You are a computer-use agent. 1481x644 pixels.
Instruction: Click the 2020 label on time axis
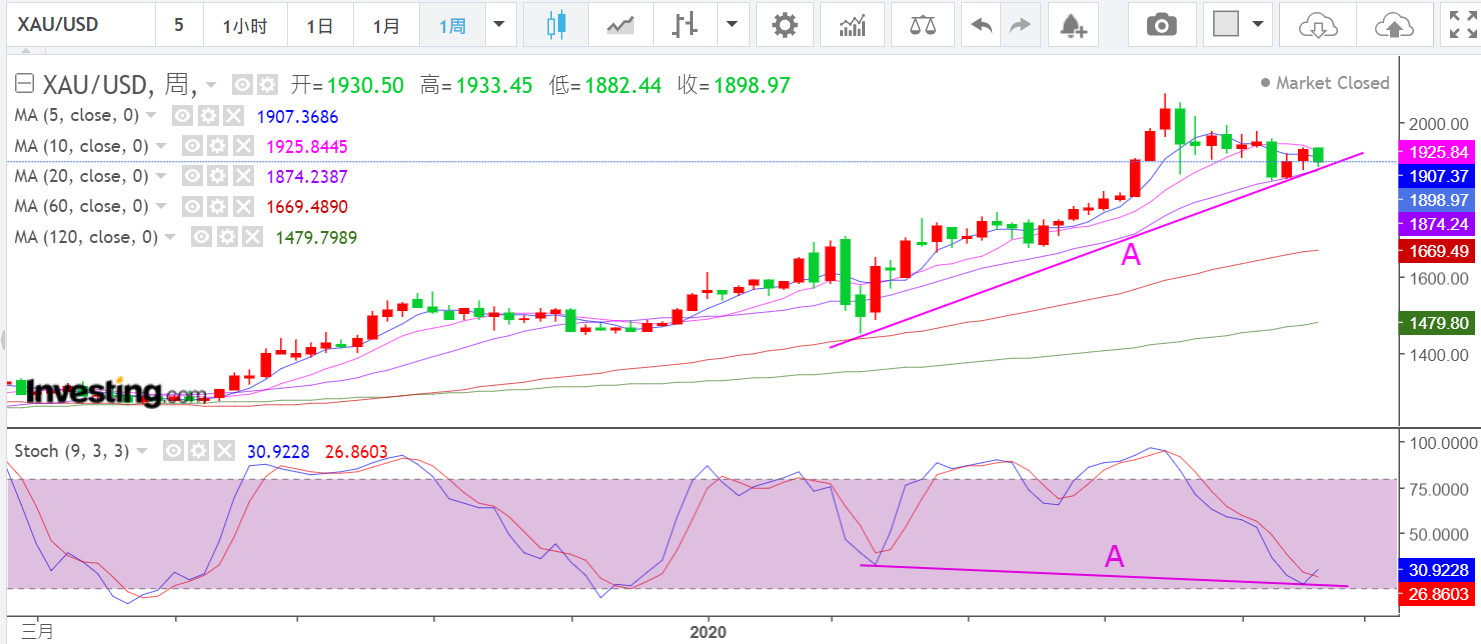708,632
